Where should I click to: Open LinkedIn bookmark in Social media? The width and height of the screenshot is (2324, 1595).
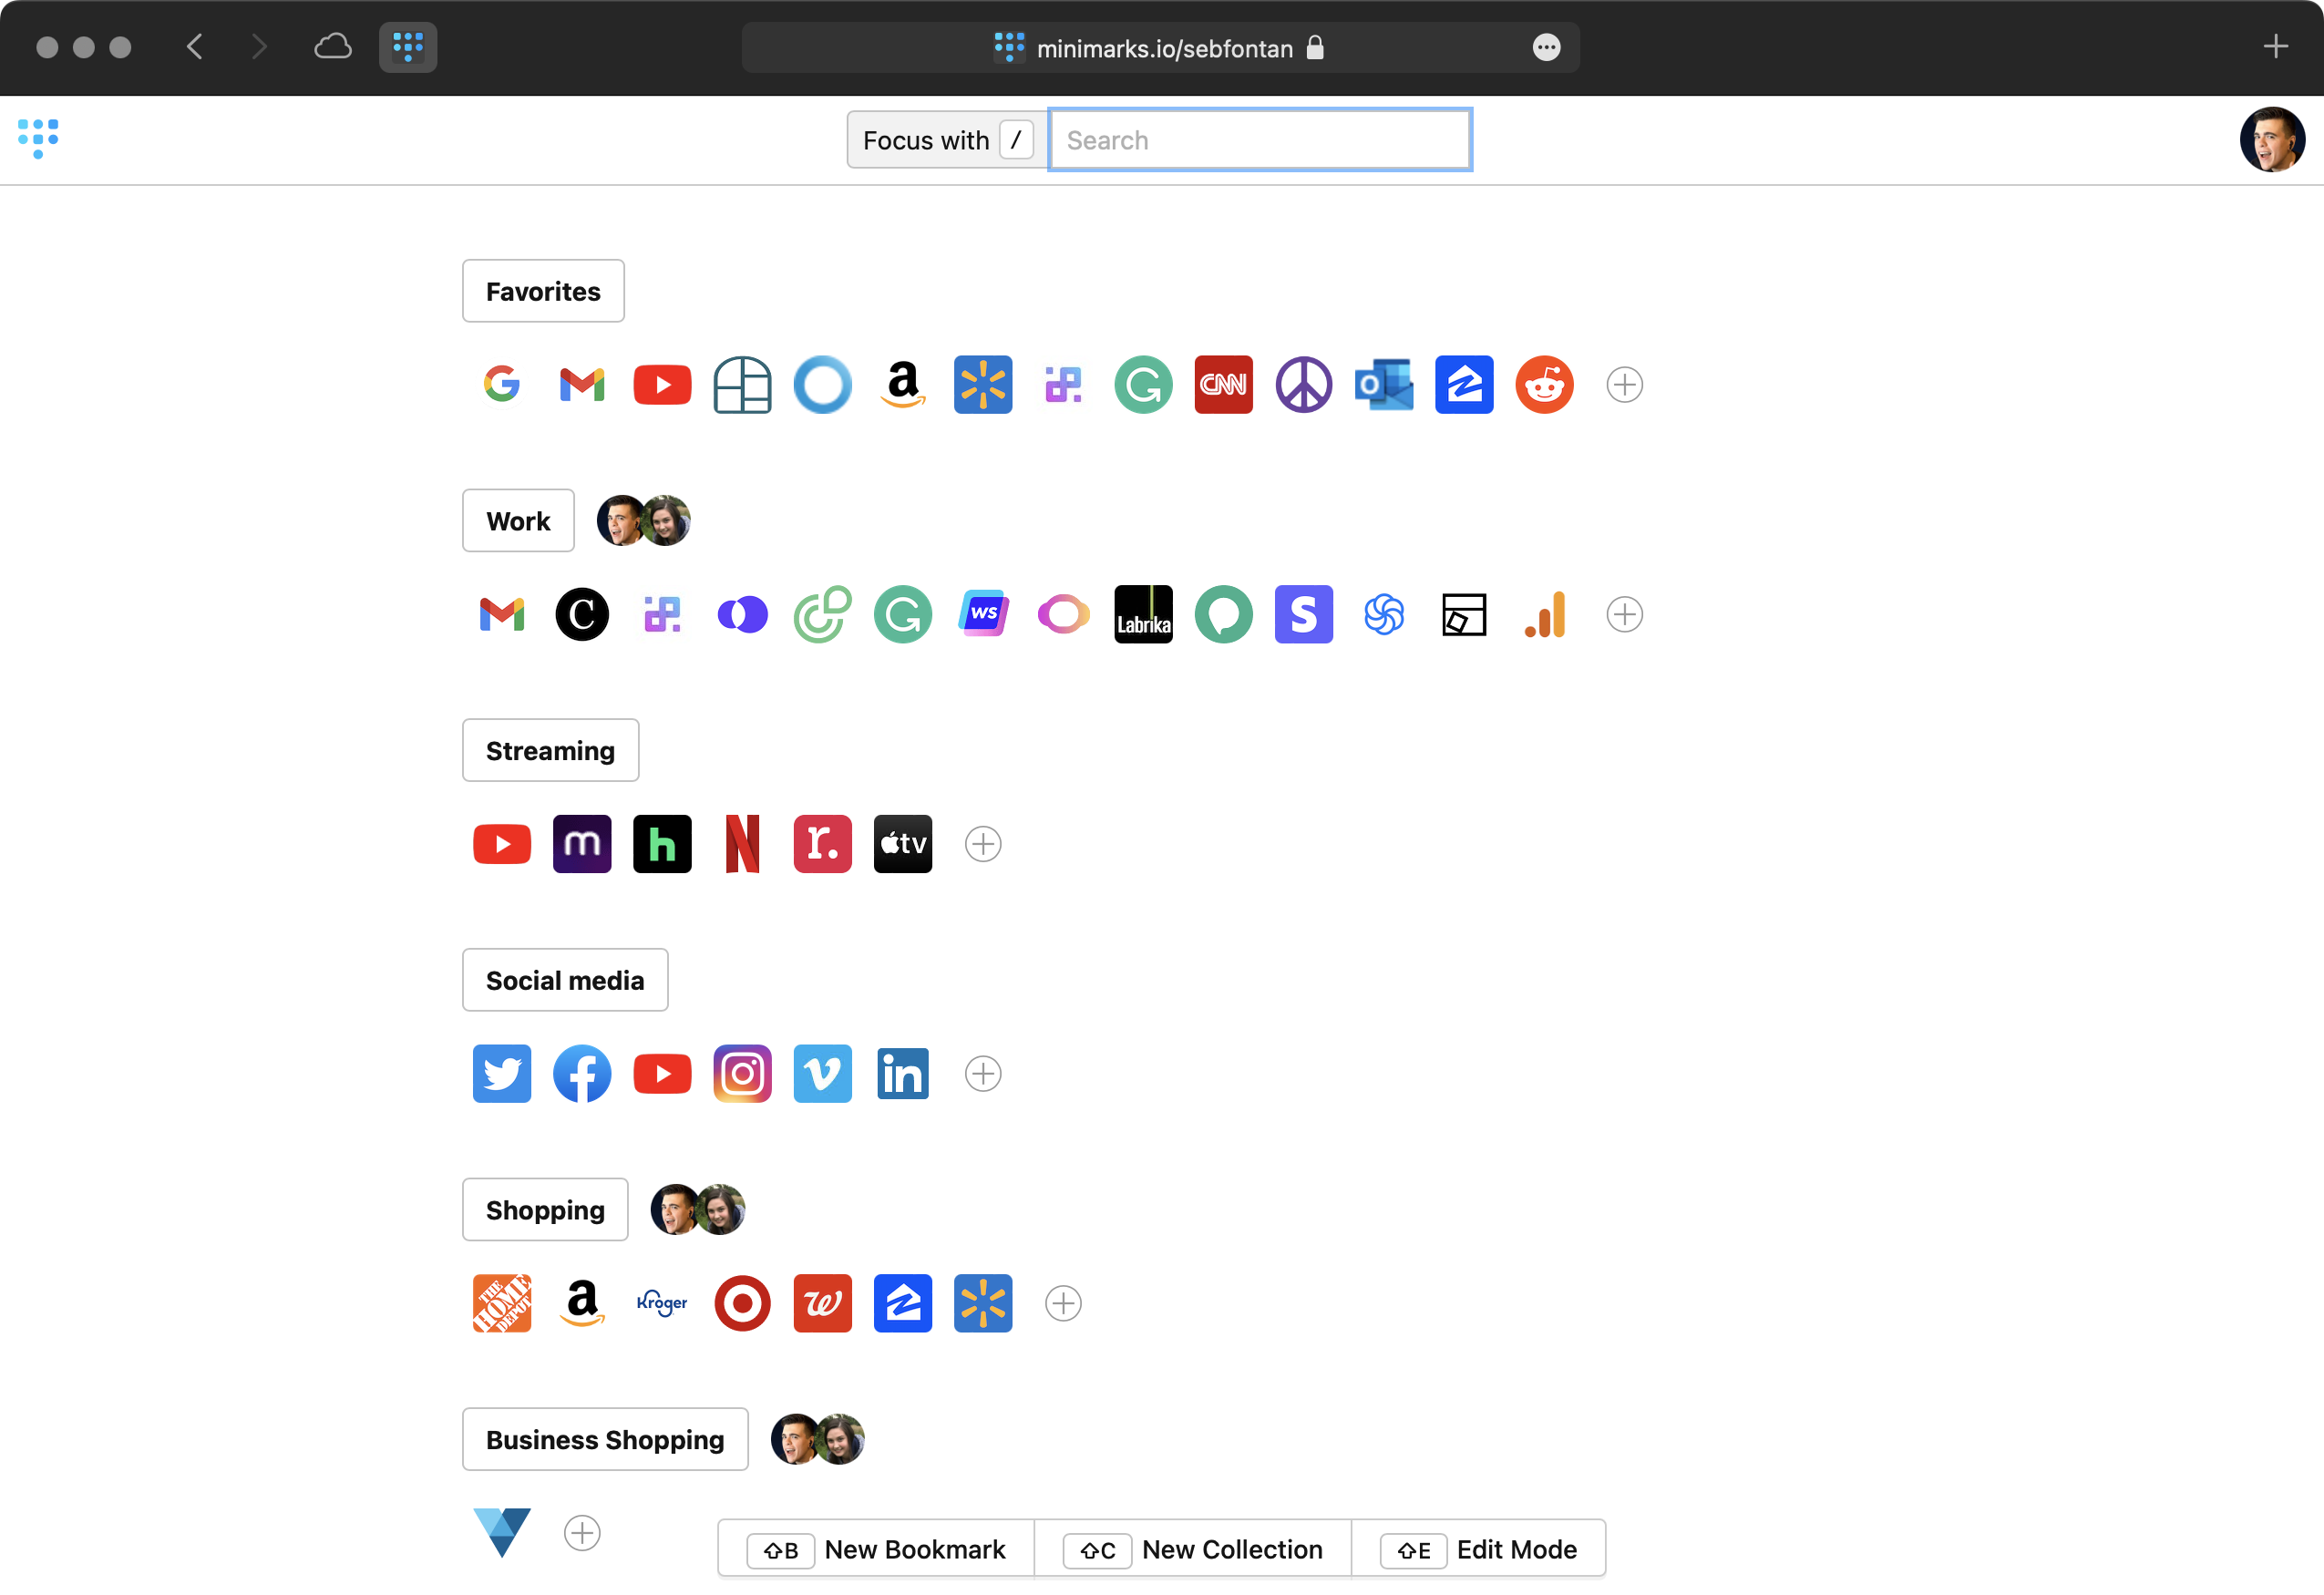(x=903, y=1075)
